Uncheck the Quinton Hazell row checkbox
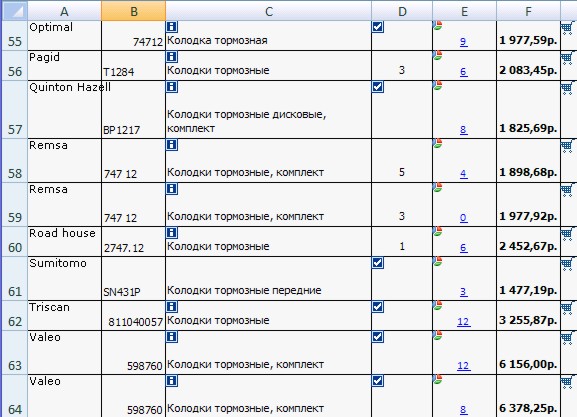Screen dimensions: 577x417 pyautogui.click(x=378, y=87)
